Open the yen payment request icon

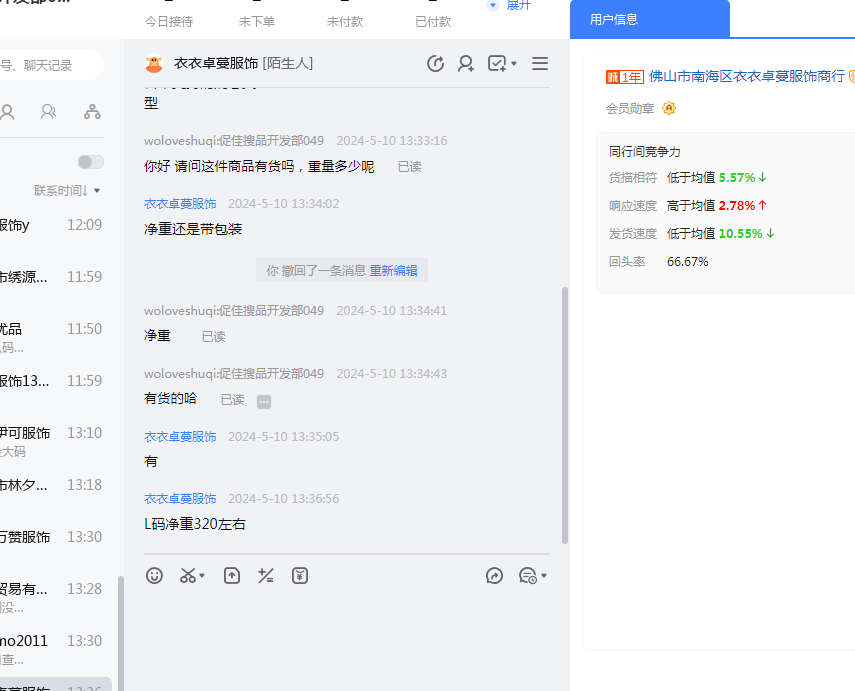(300, 575)
